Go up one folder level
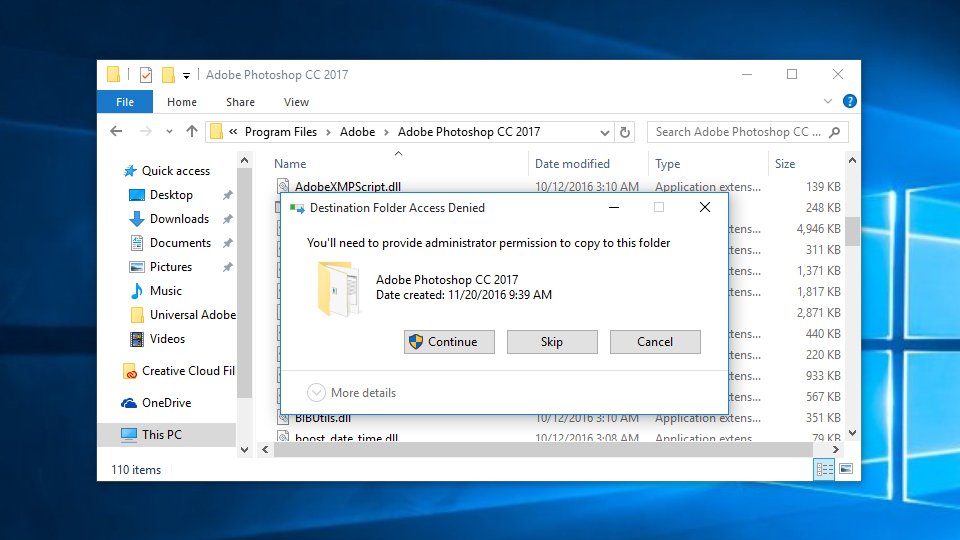This screenshot has height=540, width=960. (x=192, y=131)
